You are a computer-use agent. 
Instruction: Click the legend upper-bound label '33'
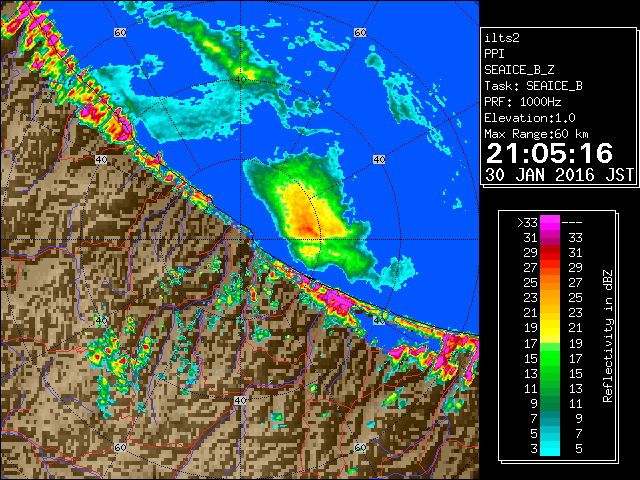coord(575,238)
